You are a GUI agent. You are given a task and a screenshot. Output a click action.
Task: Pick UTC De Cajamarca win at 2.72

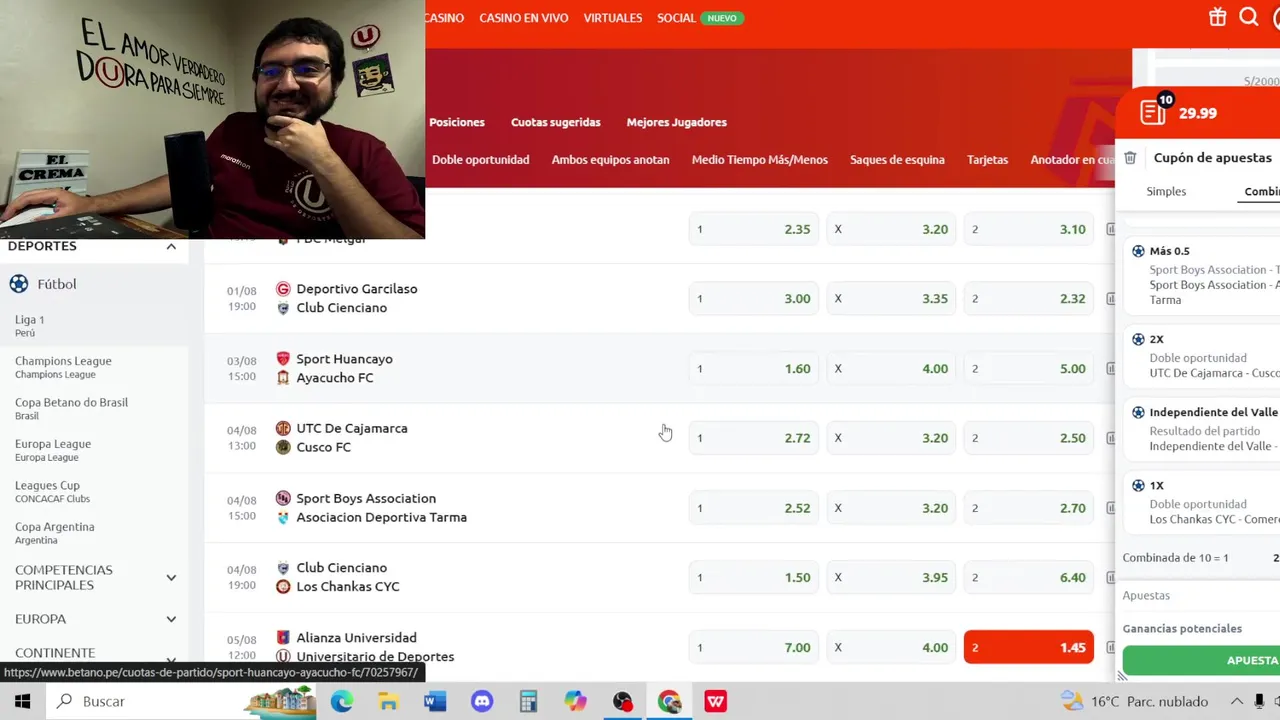754,438
